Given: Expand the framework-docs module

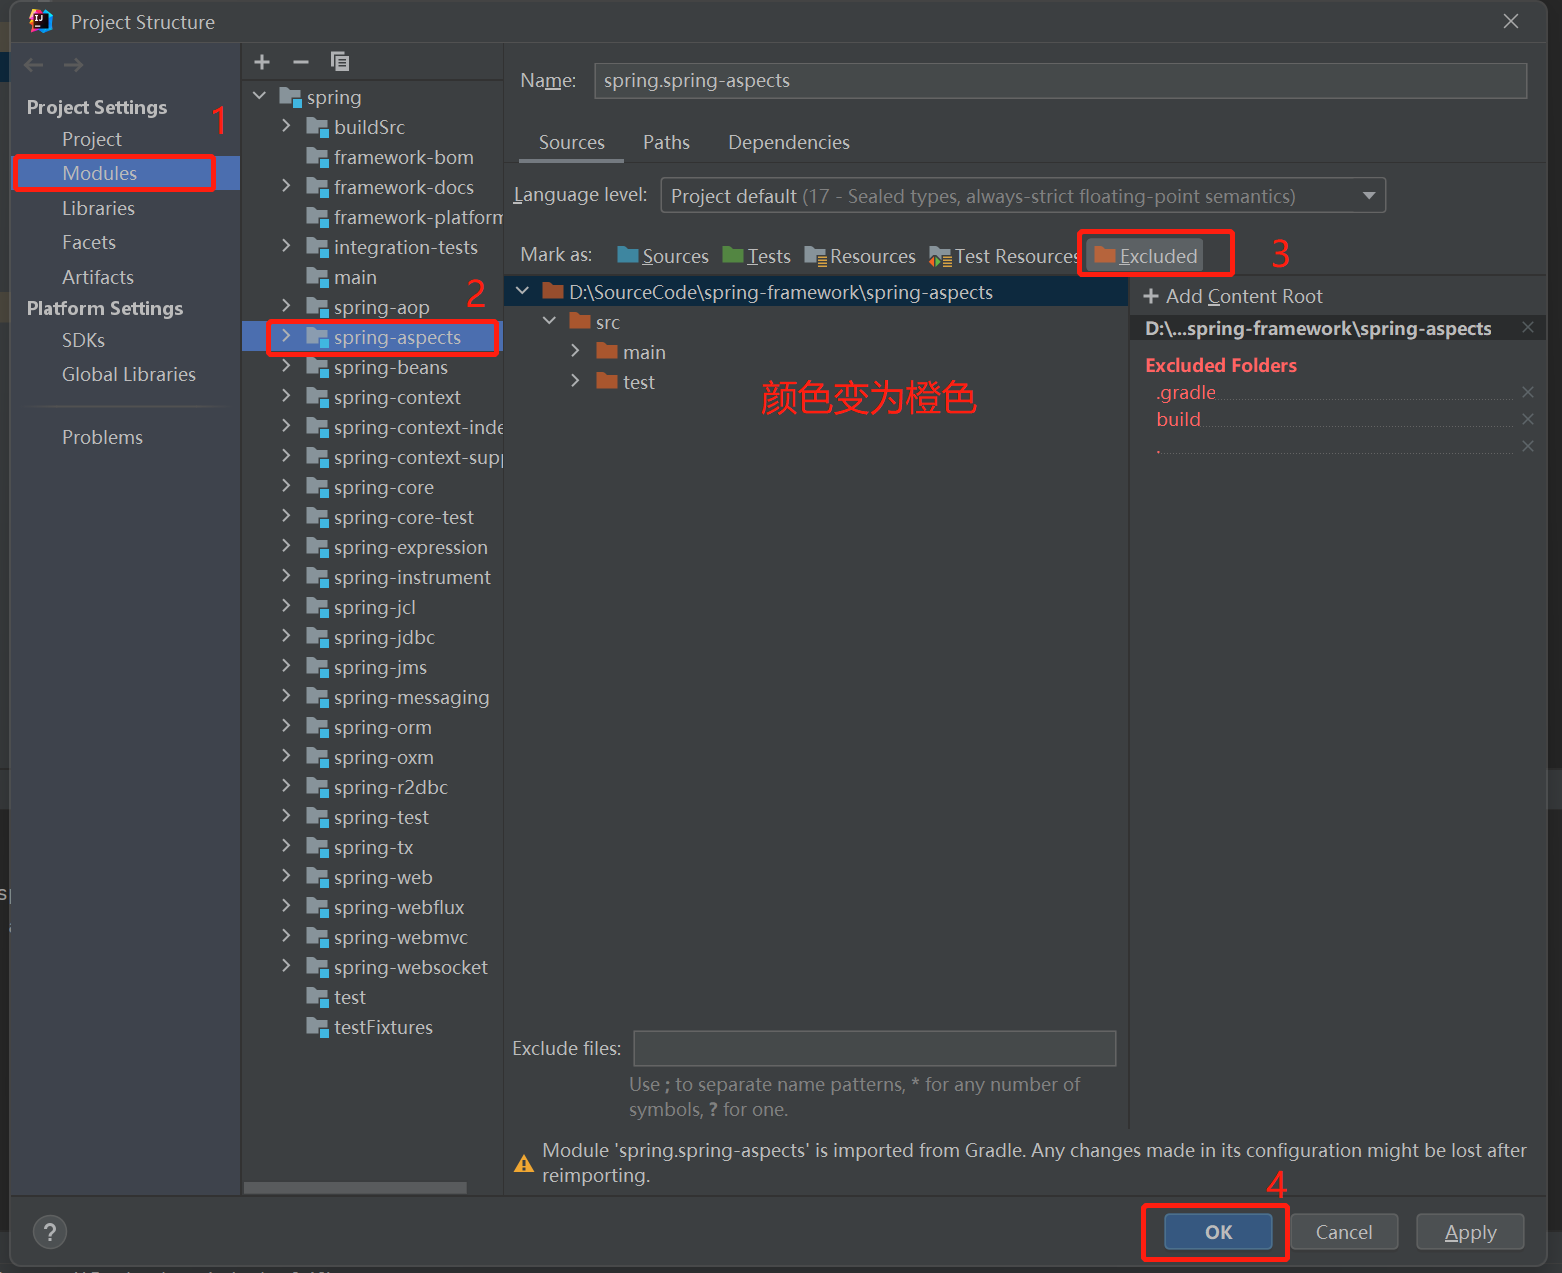Looking at the screenshot, I should point(286,186).
